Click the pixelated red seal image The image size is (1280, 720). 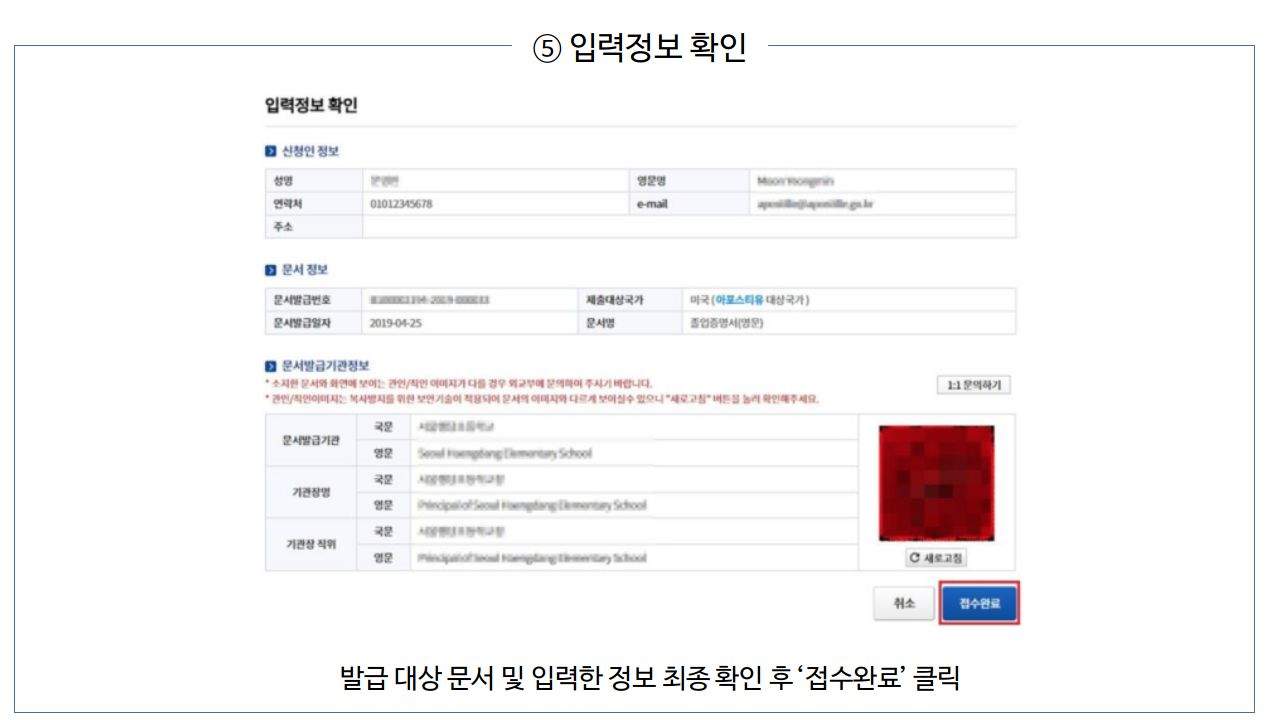936,483
